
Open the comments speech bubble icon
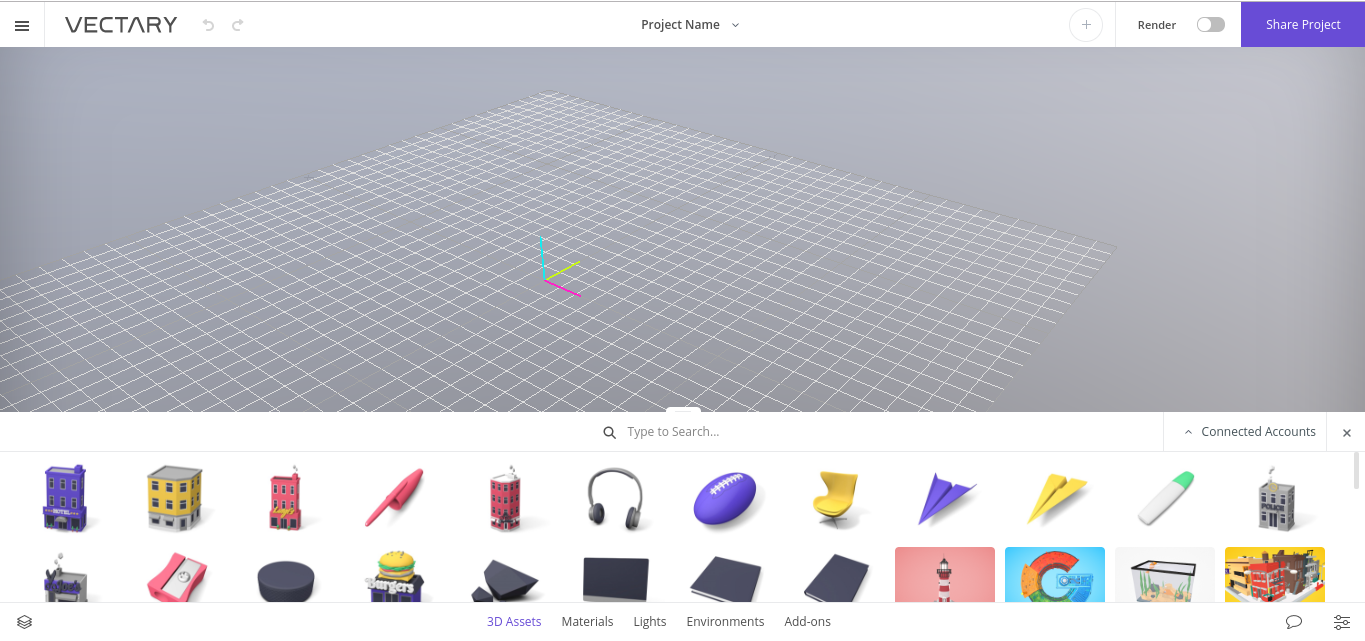1294,622
